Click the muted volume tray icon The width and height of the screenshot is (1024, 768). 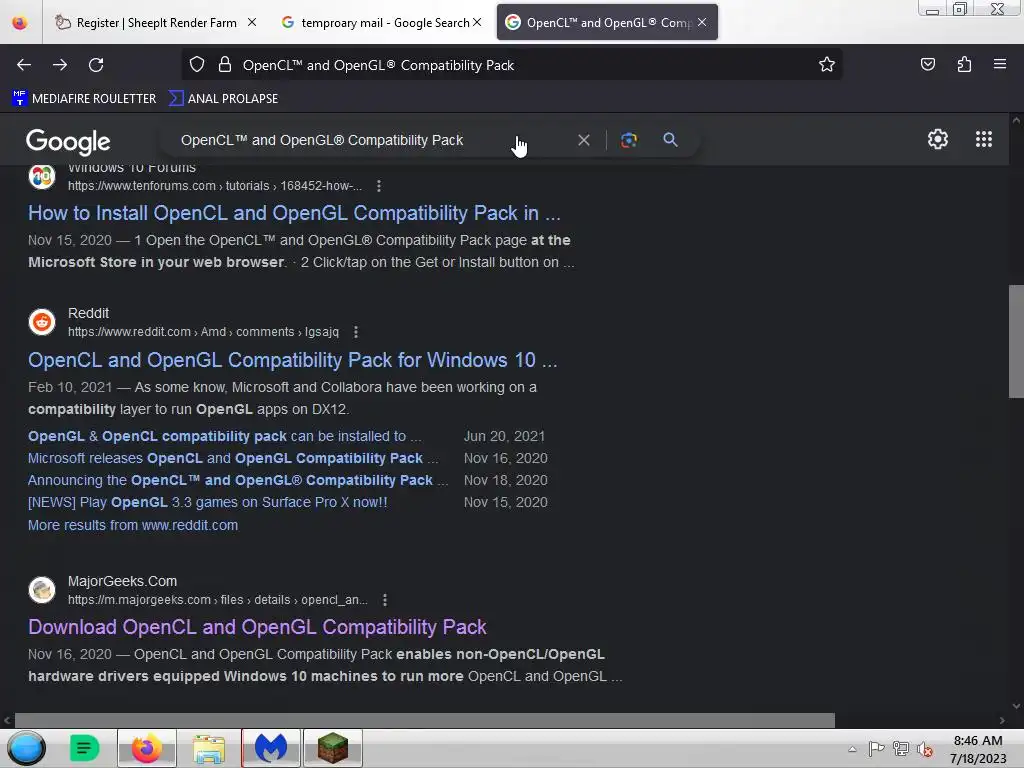tap(924, 749)
